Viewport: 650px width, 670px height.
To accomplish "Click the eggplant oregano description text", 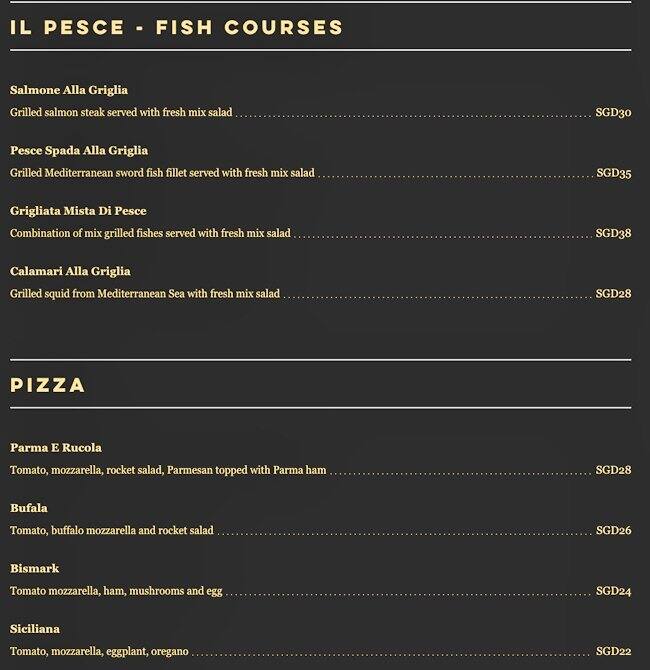I will [x=99, y=651].
